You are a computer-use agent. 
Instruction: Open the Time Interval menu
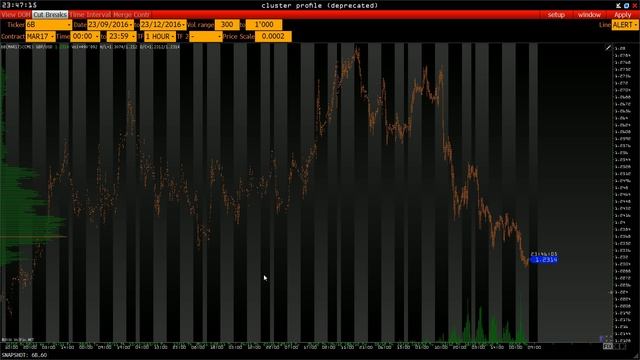(x=91, y=15)
